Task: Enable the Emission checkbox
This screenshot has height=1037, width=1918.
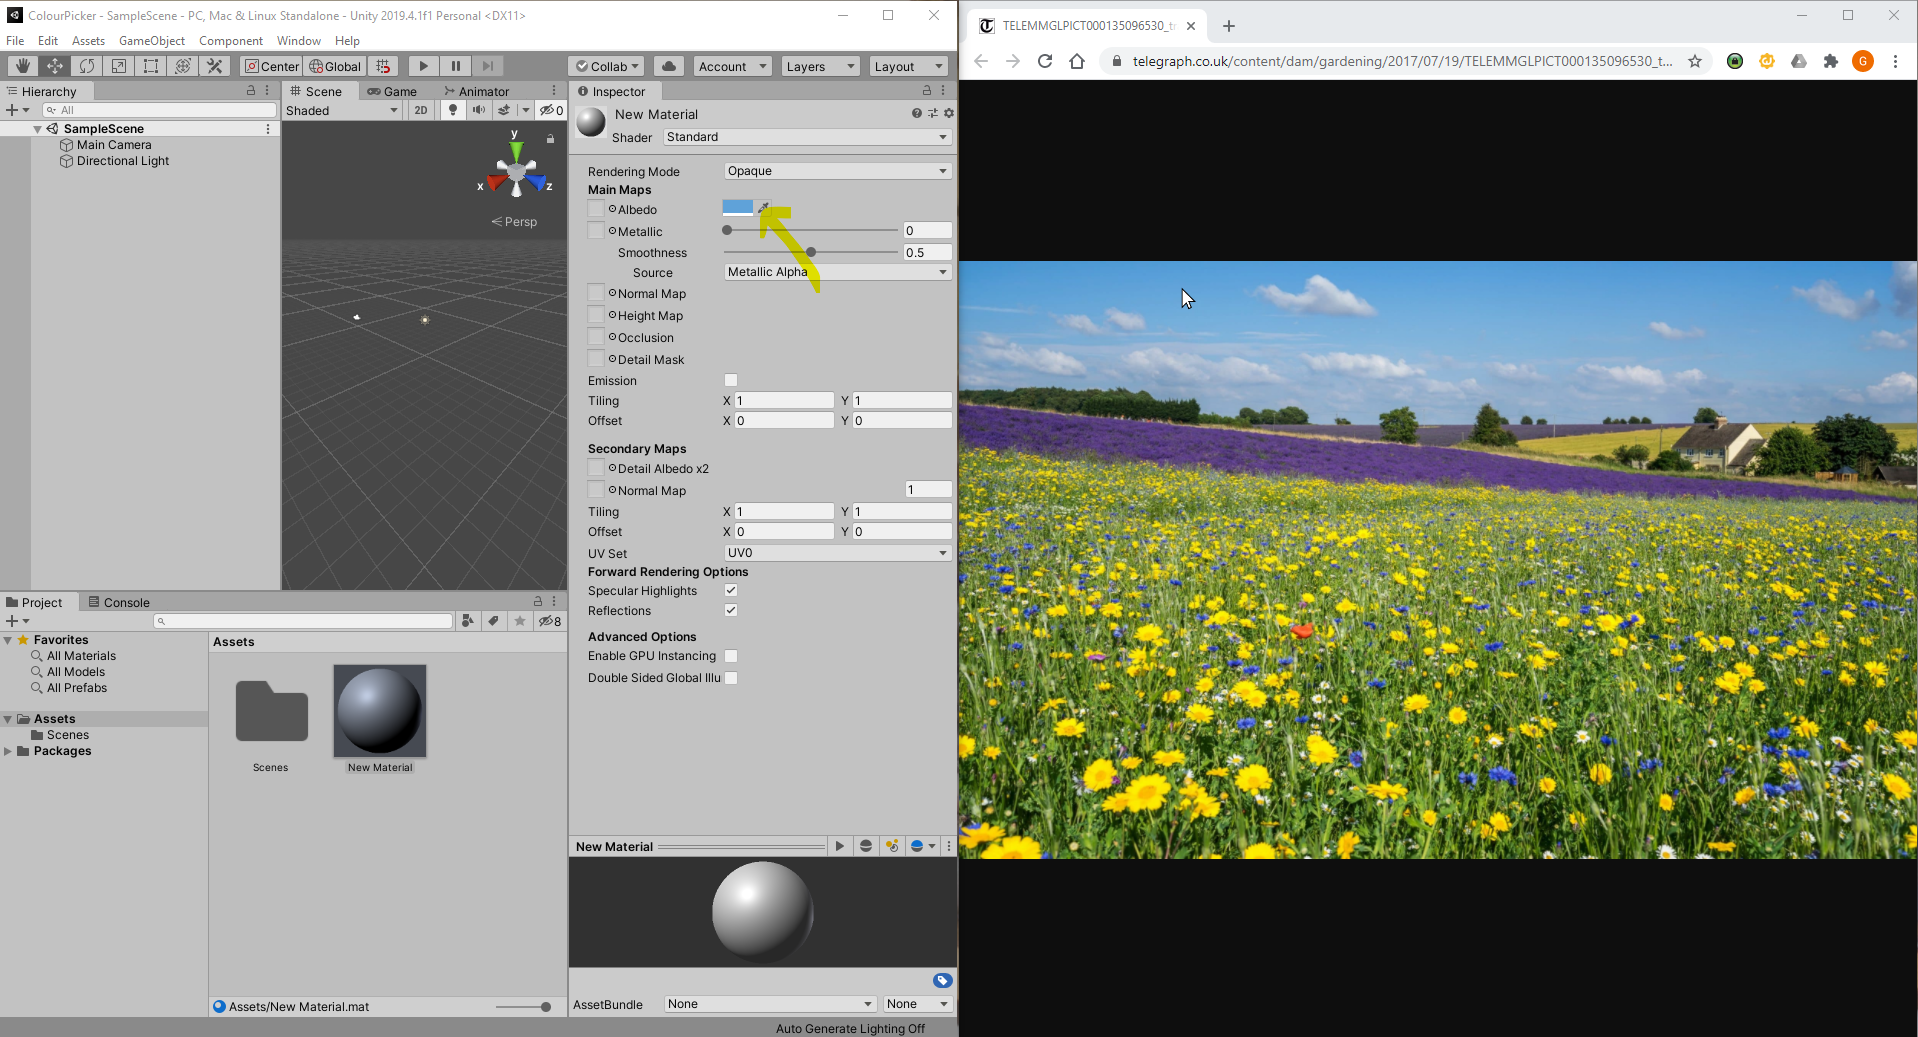Action: tap(730, 380)
